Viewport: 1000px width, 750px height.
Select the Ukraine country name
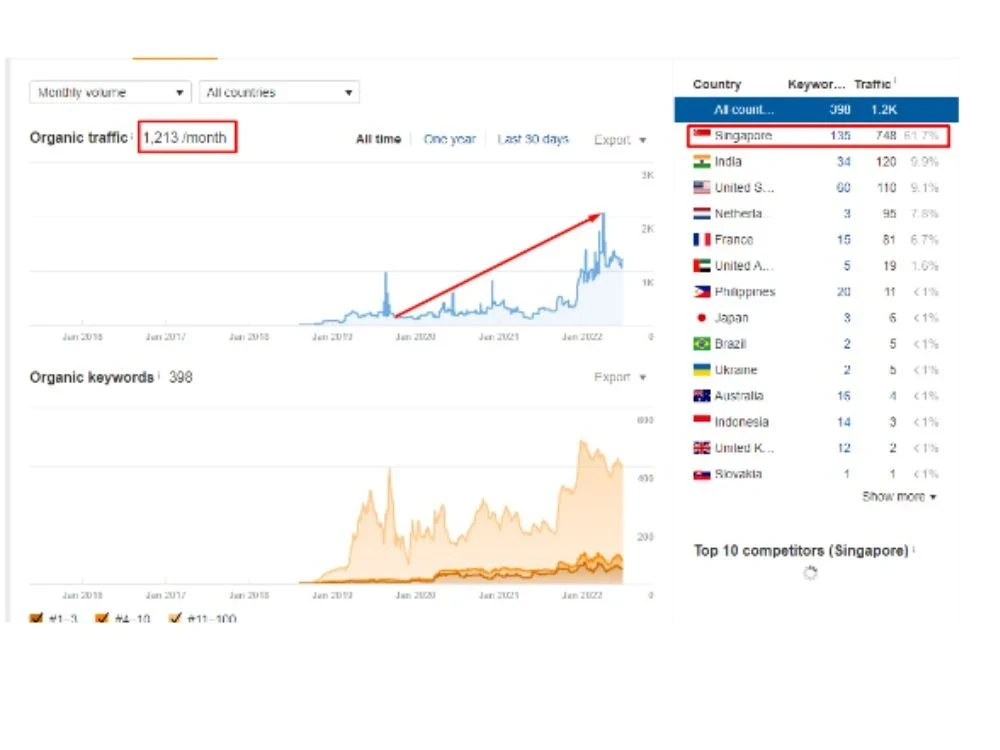tap(736, 370)
